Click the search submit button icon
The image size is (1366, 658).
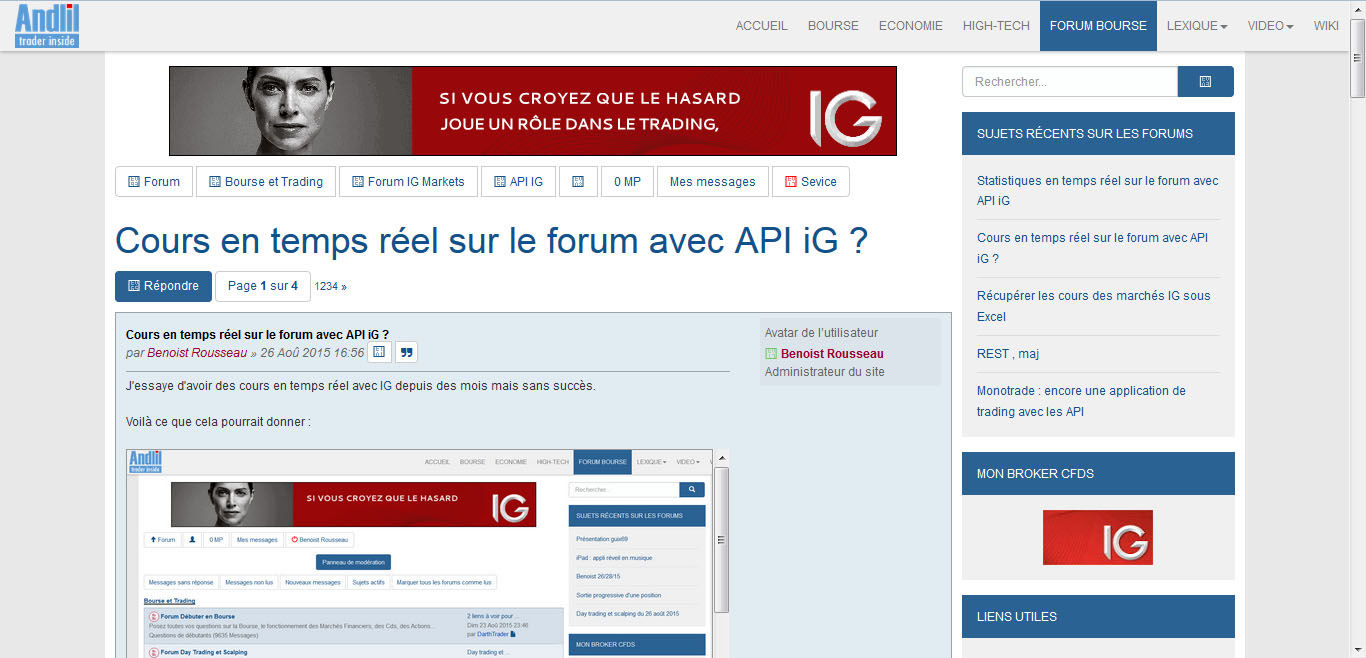[x=1205, y=82]
